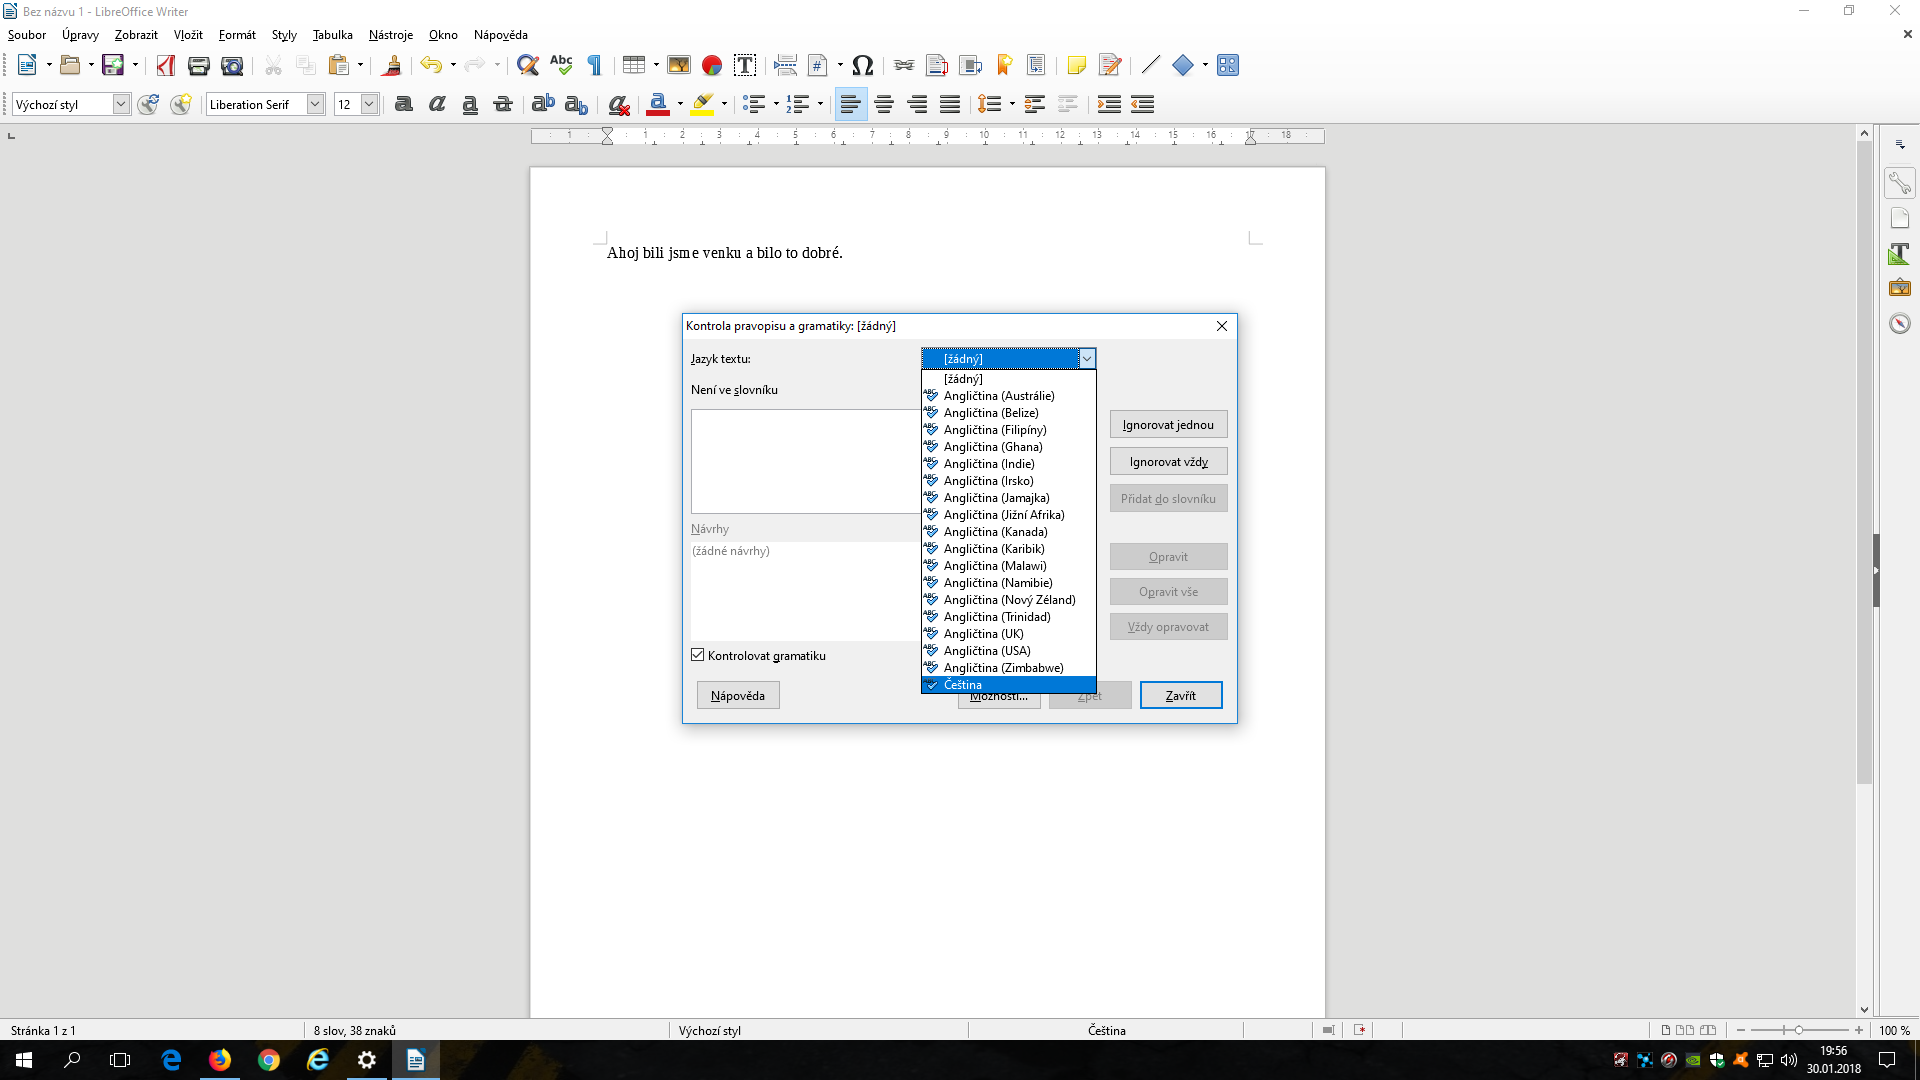Open the sidebar Navigator compass icon
The width and height of the screenshot is (1920, 1080).
[1899, 324]
